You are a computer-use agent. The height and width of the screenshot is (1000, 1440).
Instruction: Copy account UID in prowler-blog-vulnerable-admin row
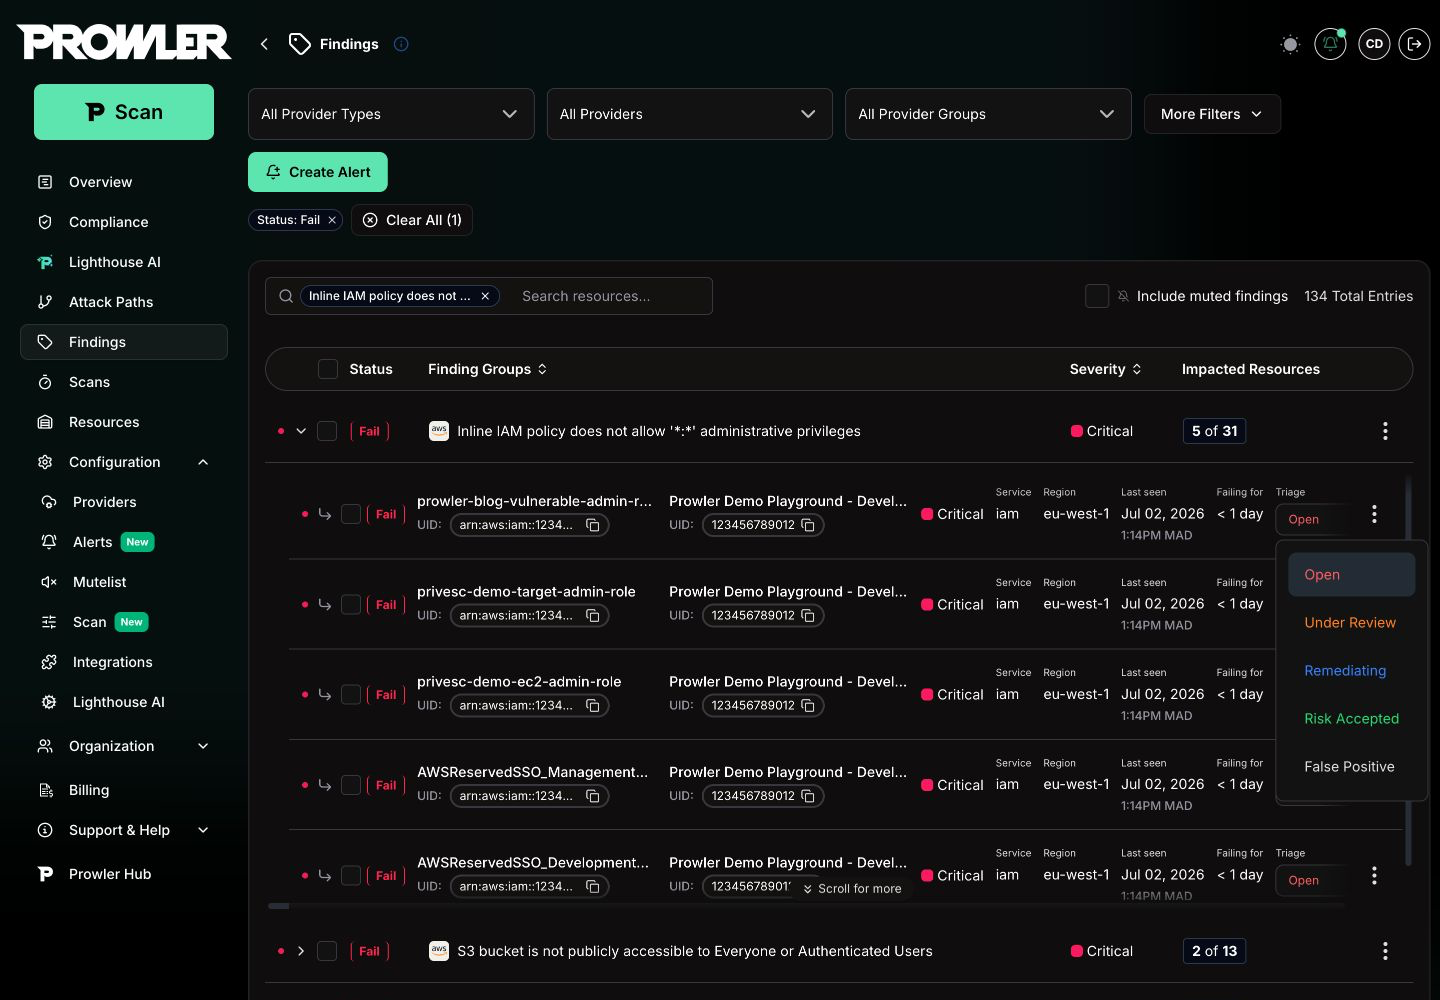pyautogui.click(x=808, y=525)
